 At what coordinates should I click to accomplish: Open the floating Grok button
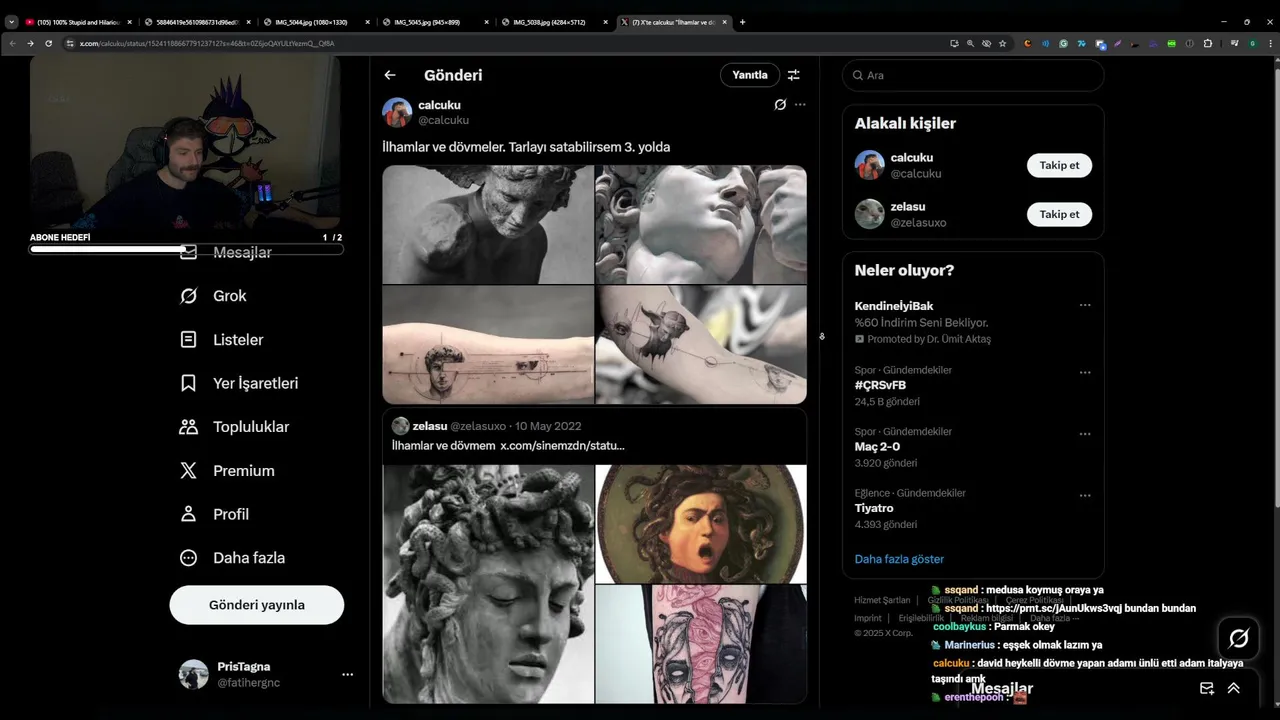click(x=1238, y=638)
